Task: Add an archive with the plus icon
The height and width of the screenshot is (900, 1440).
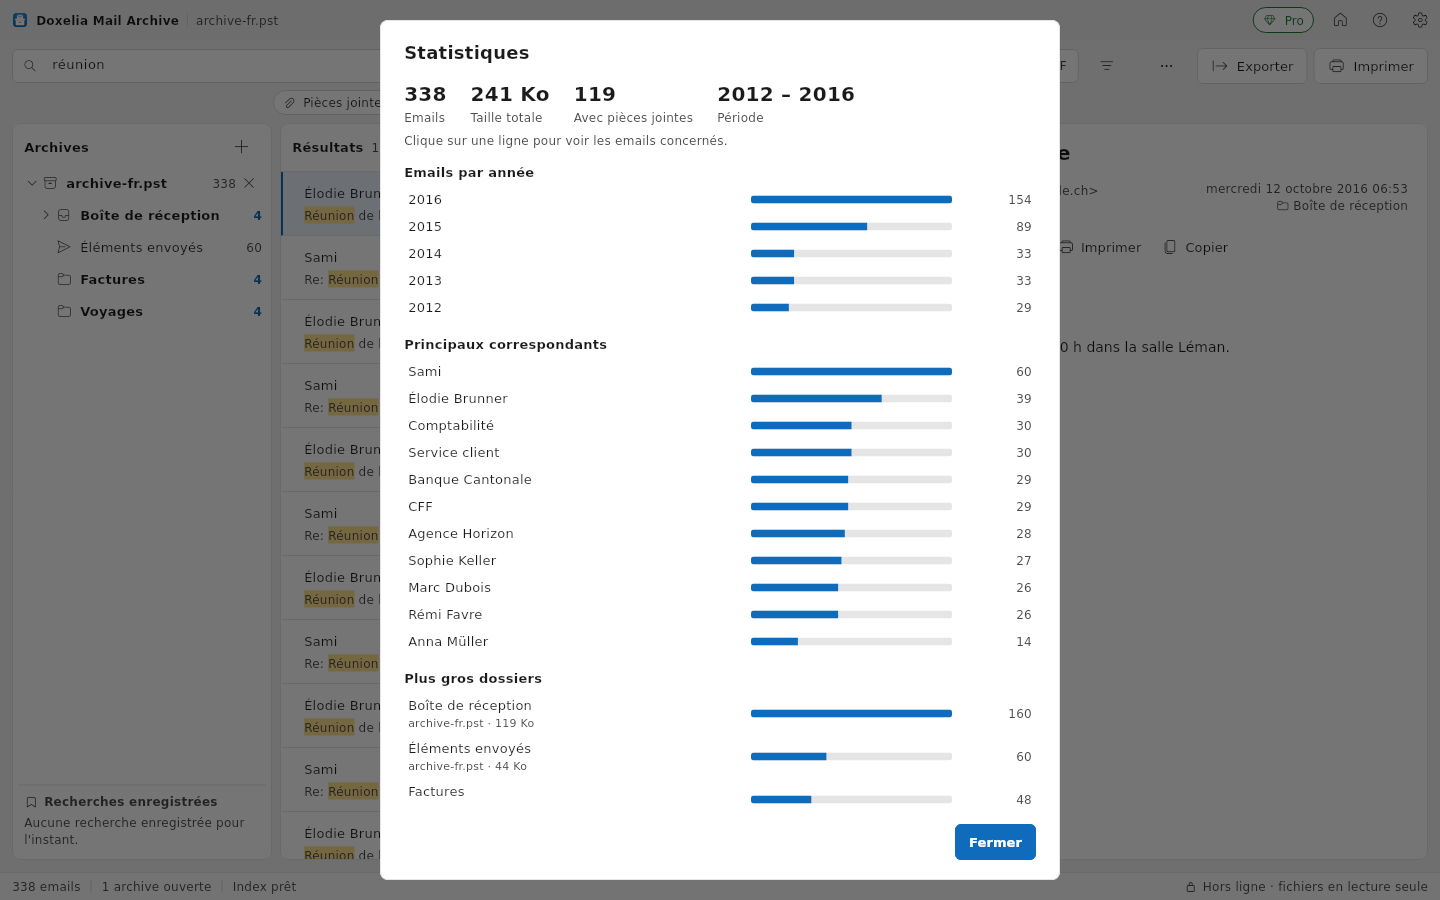Action: coord(241,147)
